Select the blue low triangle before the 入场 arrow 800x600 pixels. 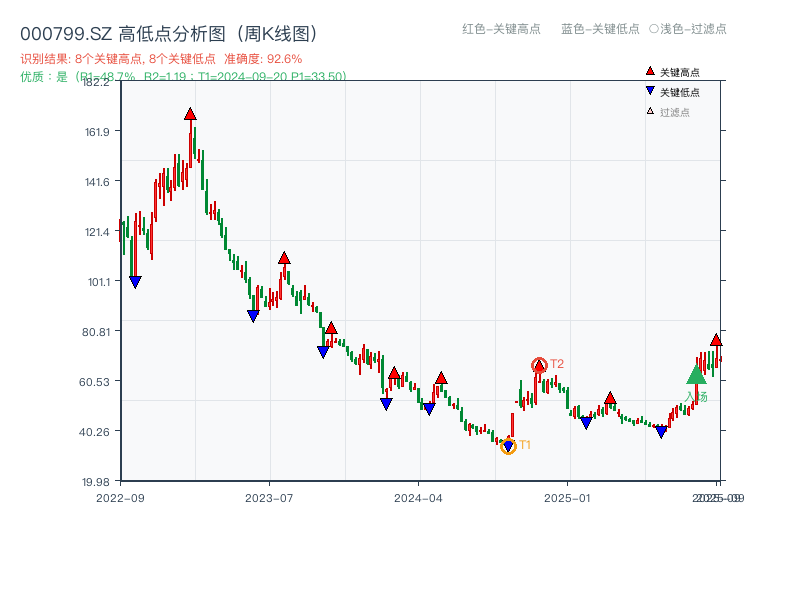(661, 431)
